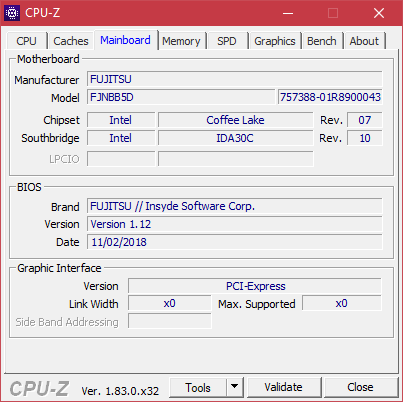
Task: Click the Manufacturer field showing FUJITSU
Action: [235, 79]
